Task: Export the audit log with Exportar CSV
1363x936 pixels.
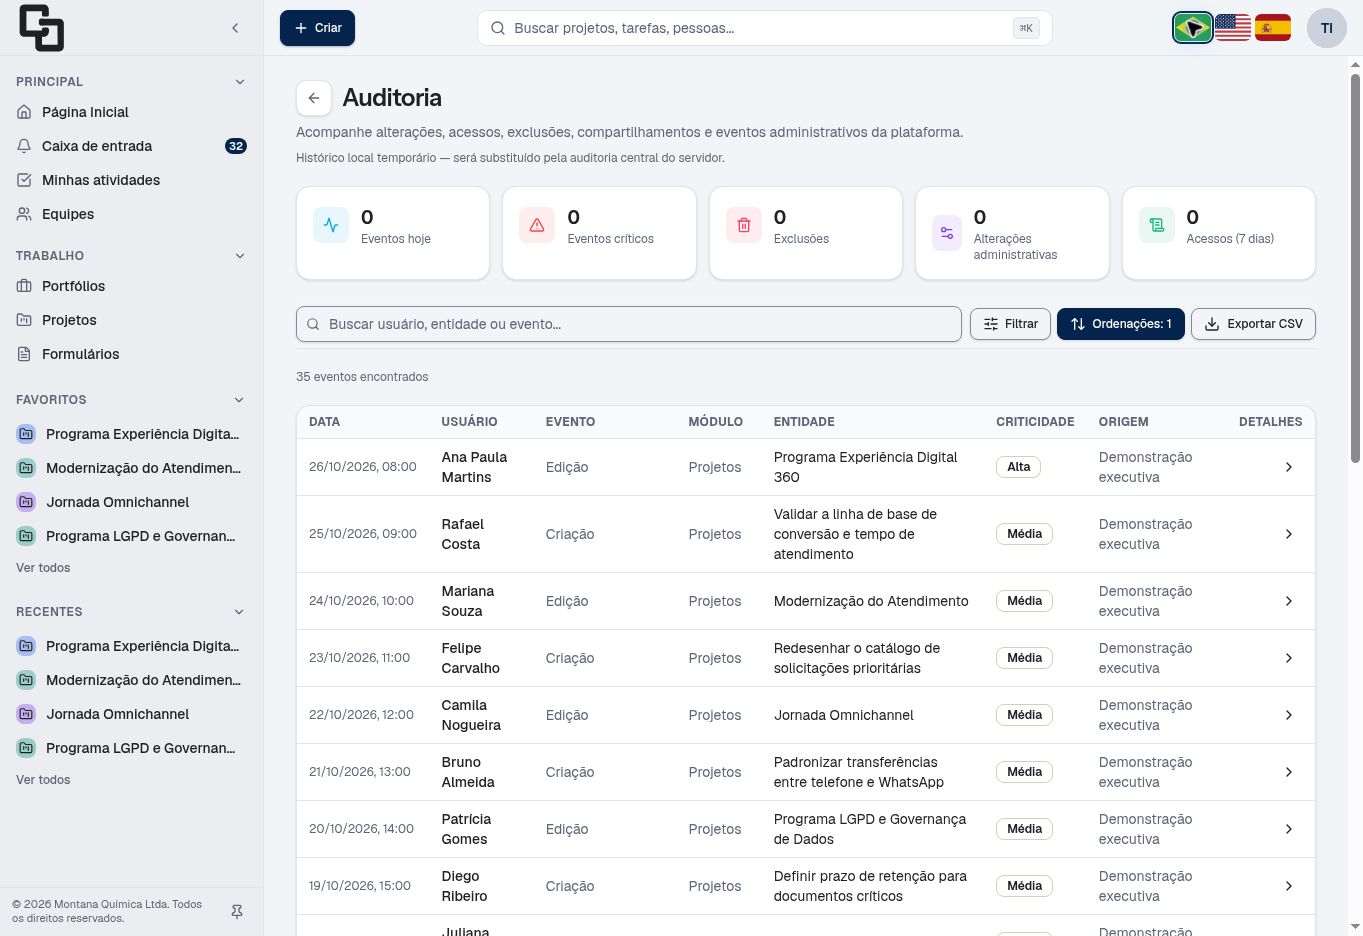Action: (x=1253, y=324)
